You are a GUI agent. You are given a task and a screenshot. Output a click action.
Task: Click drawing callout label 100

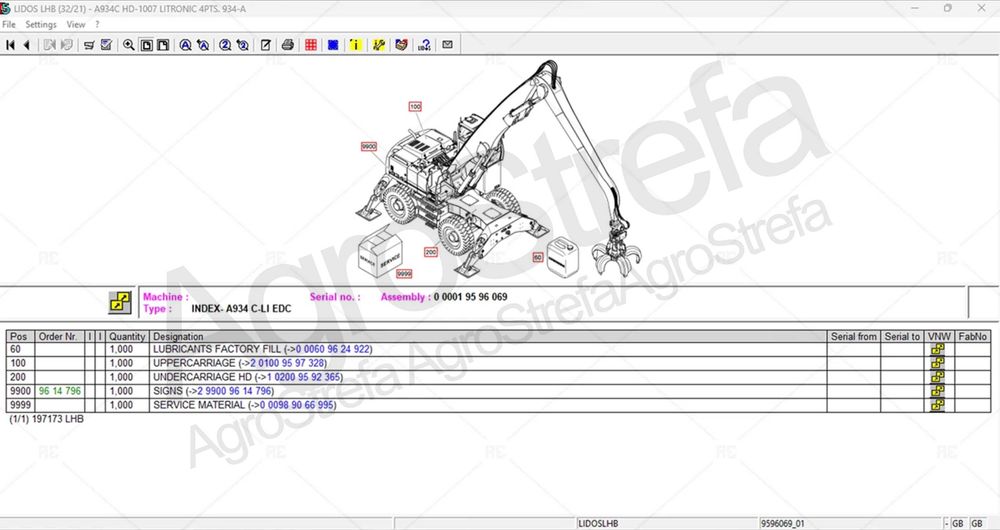click(415, 107)
